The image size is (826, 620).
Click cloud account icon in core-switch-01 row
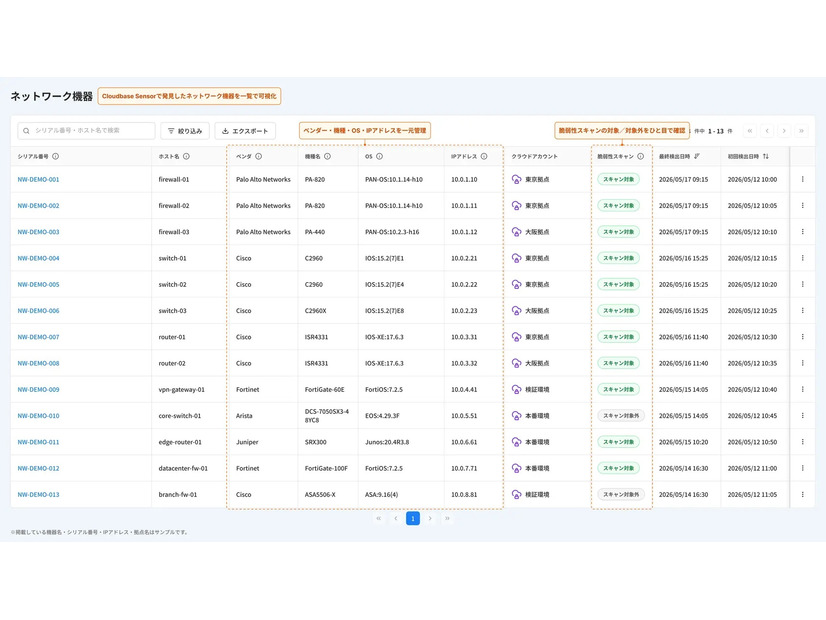point(516,416)
